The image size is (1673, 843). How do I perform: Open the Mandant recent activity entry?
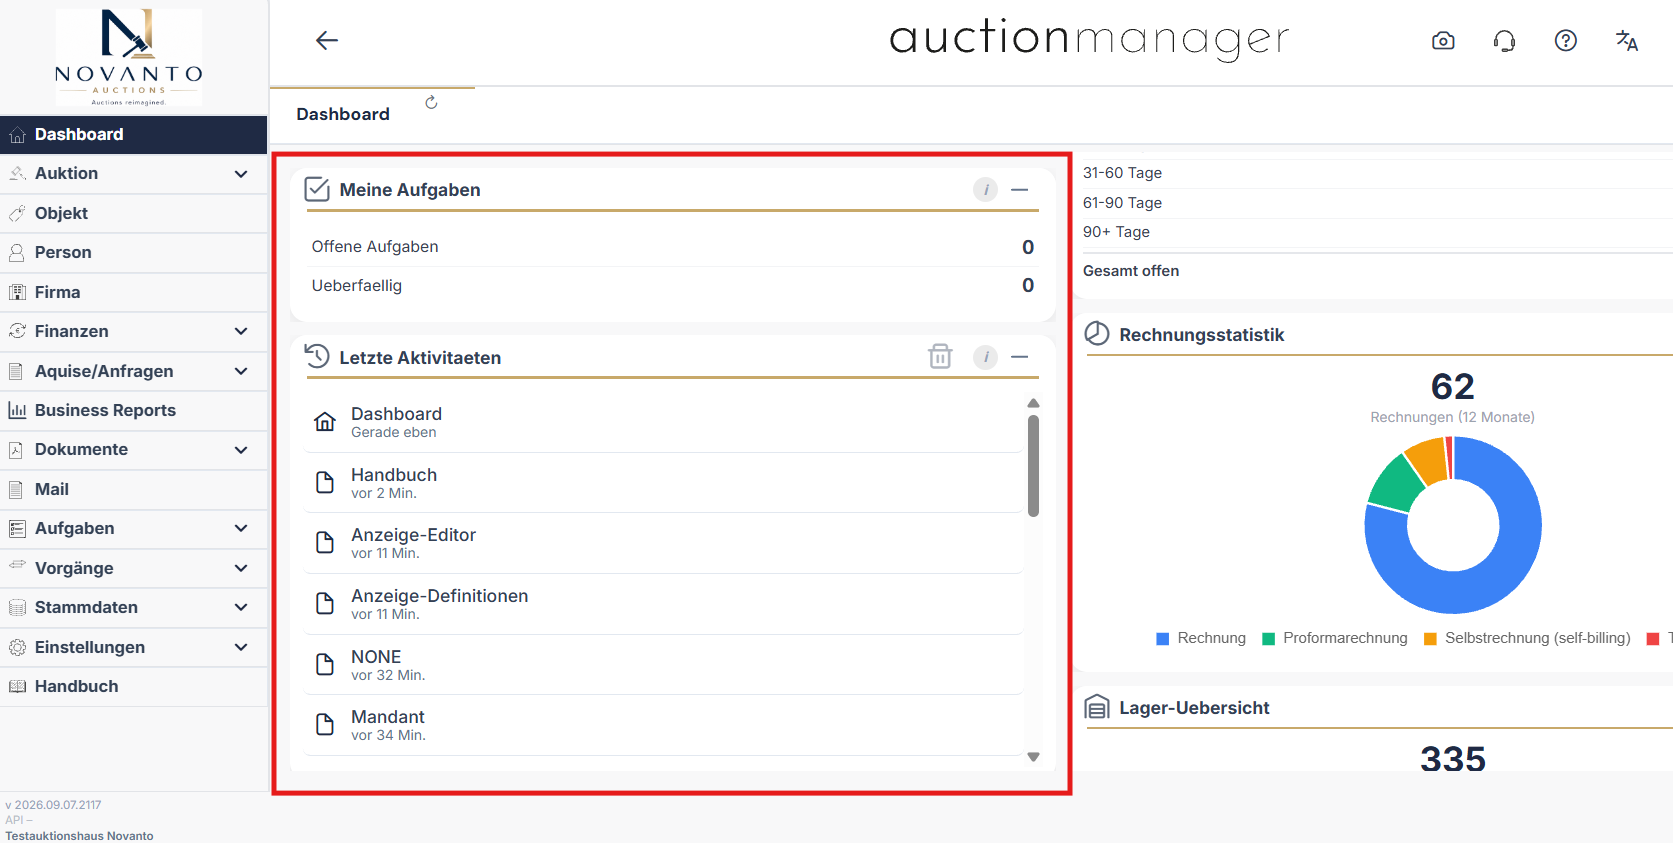pos(664,725)
